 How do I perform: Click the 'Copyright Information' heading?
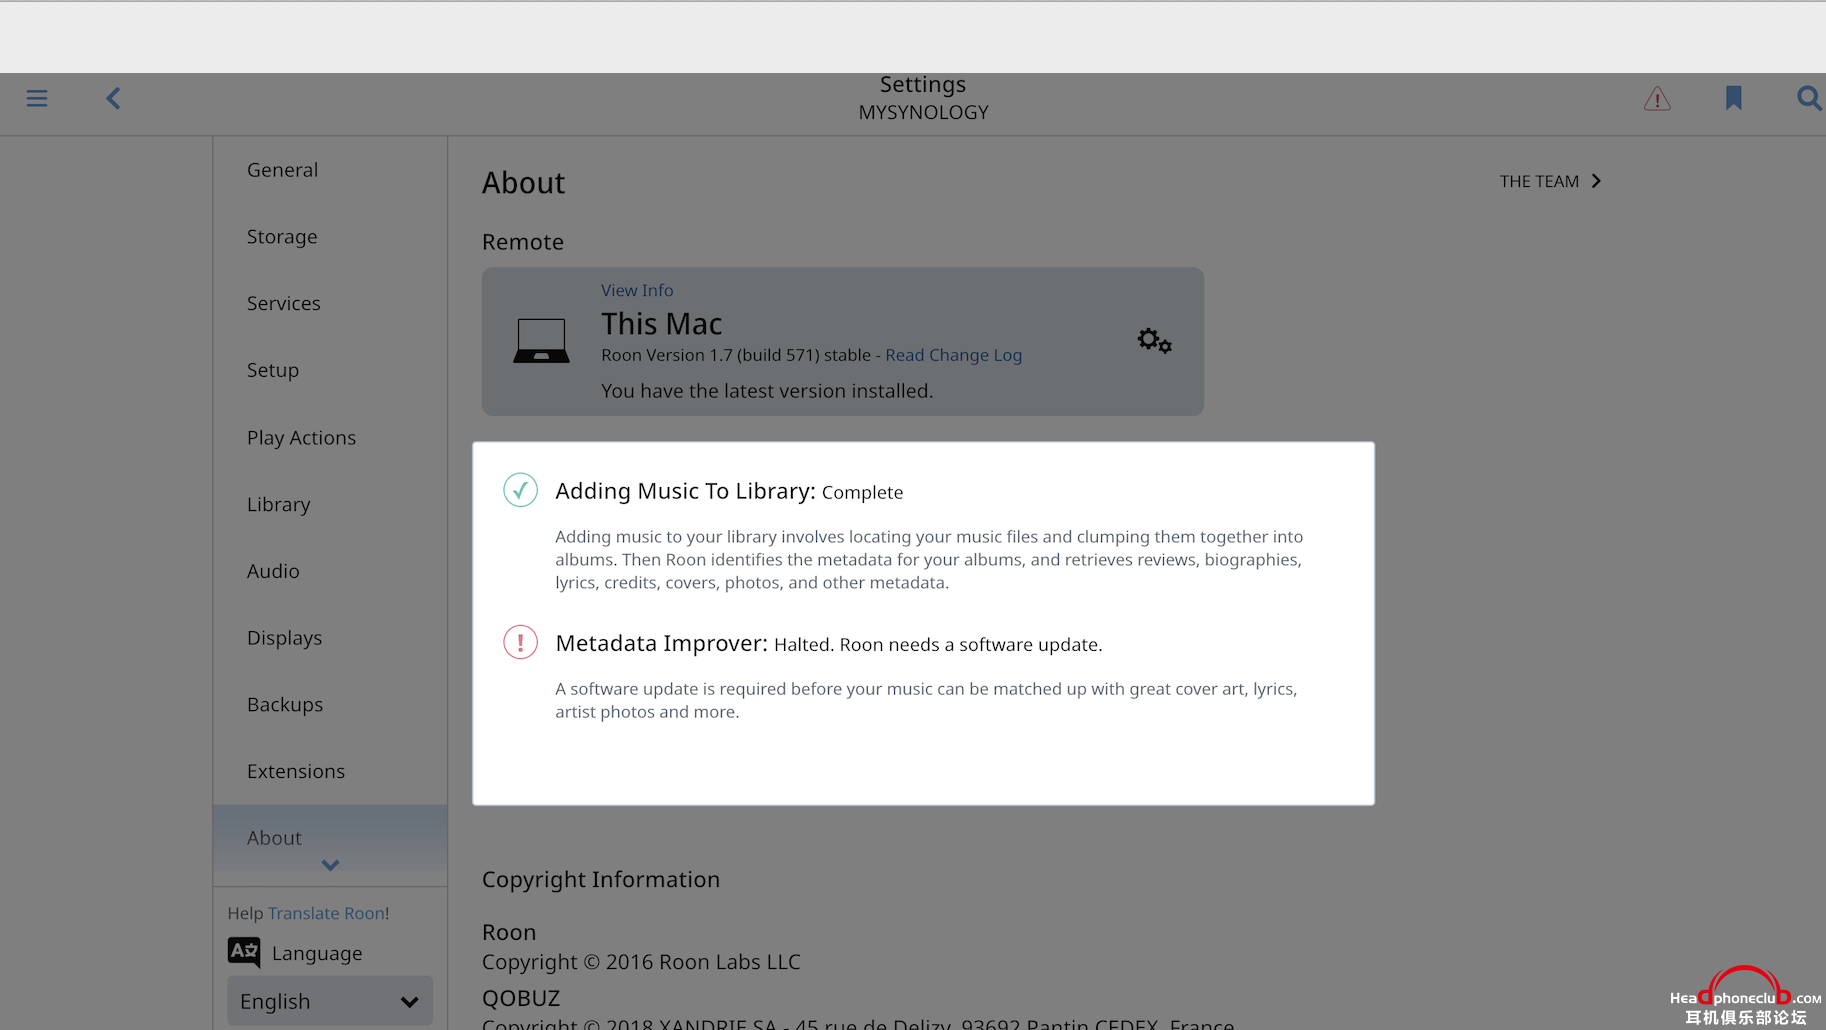point(601,880)
